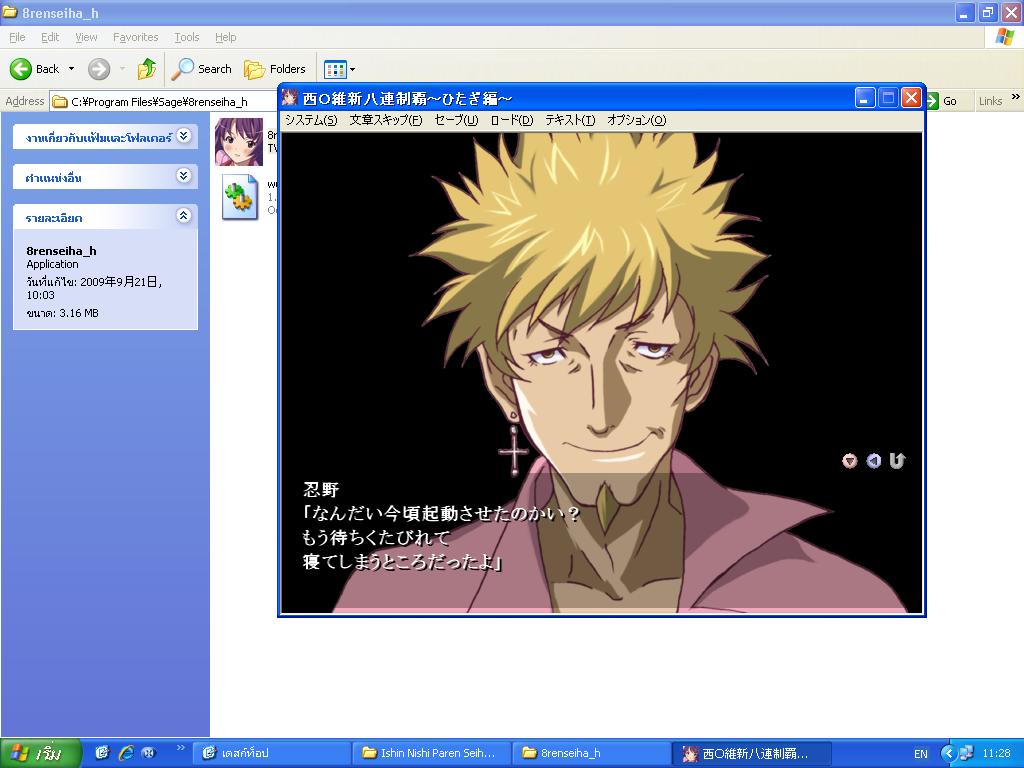Open the Views button dropdown arrow
This screenshot has height=768, width=1024.
pos(353,69)
